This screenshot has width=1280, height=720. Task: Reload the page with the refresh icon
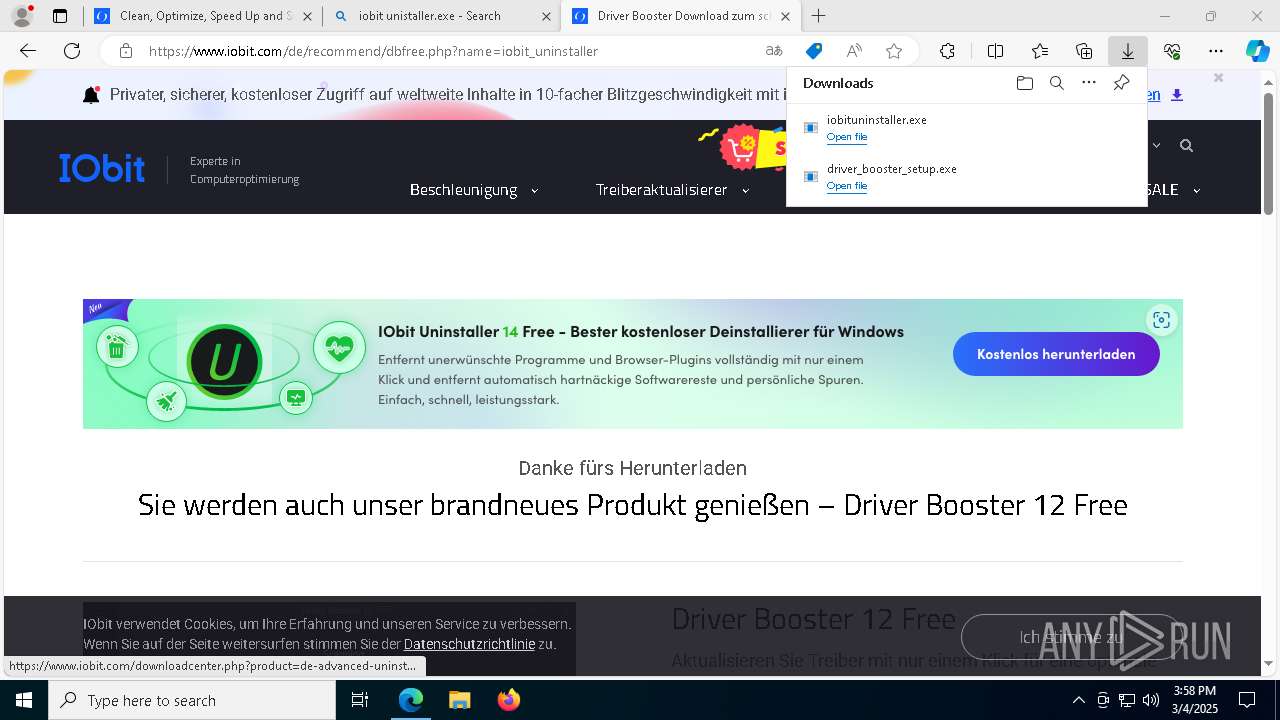click(72, 51)
